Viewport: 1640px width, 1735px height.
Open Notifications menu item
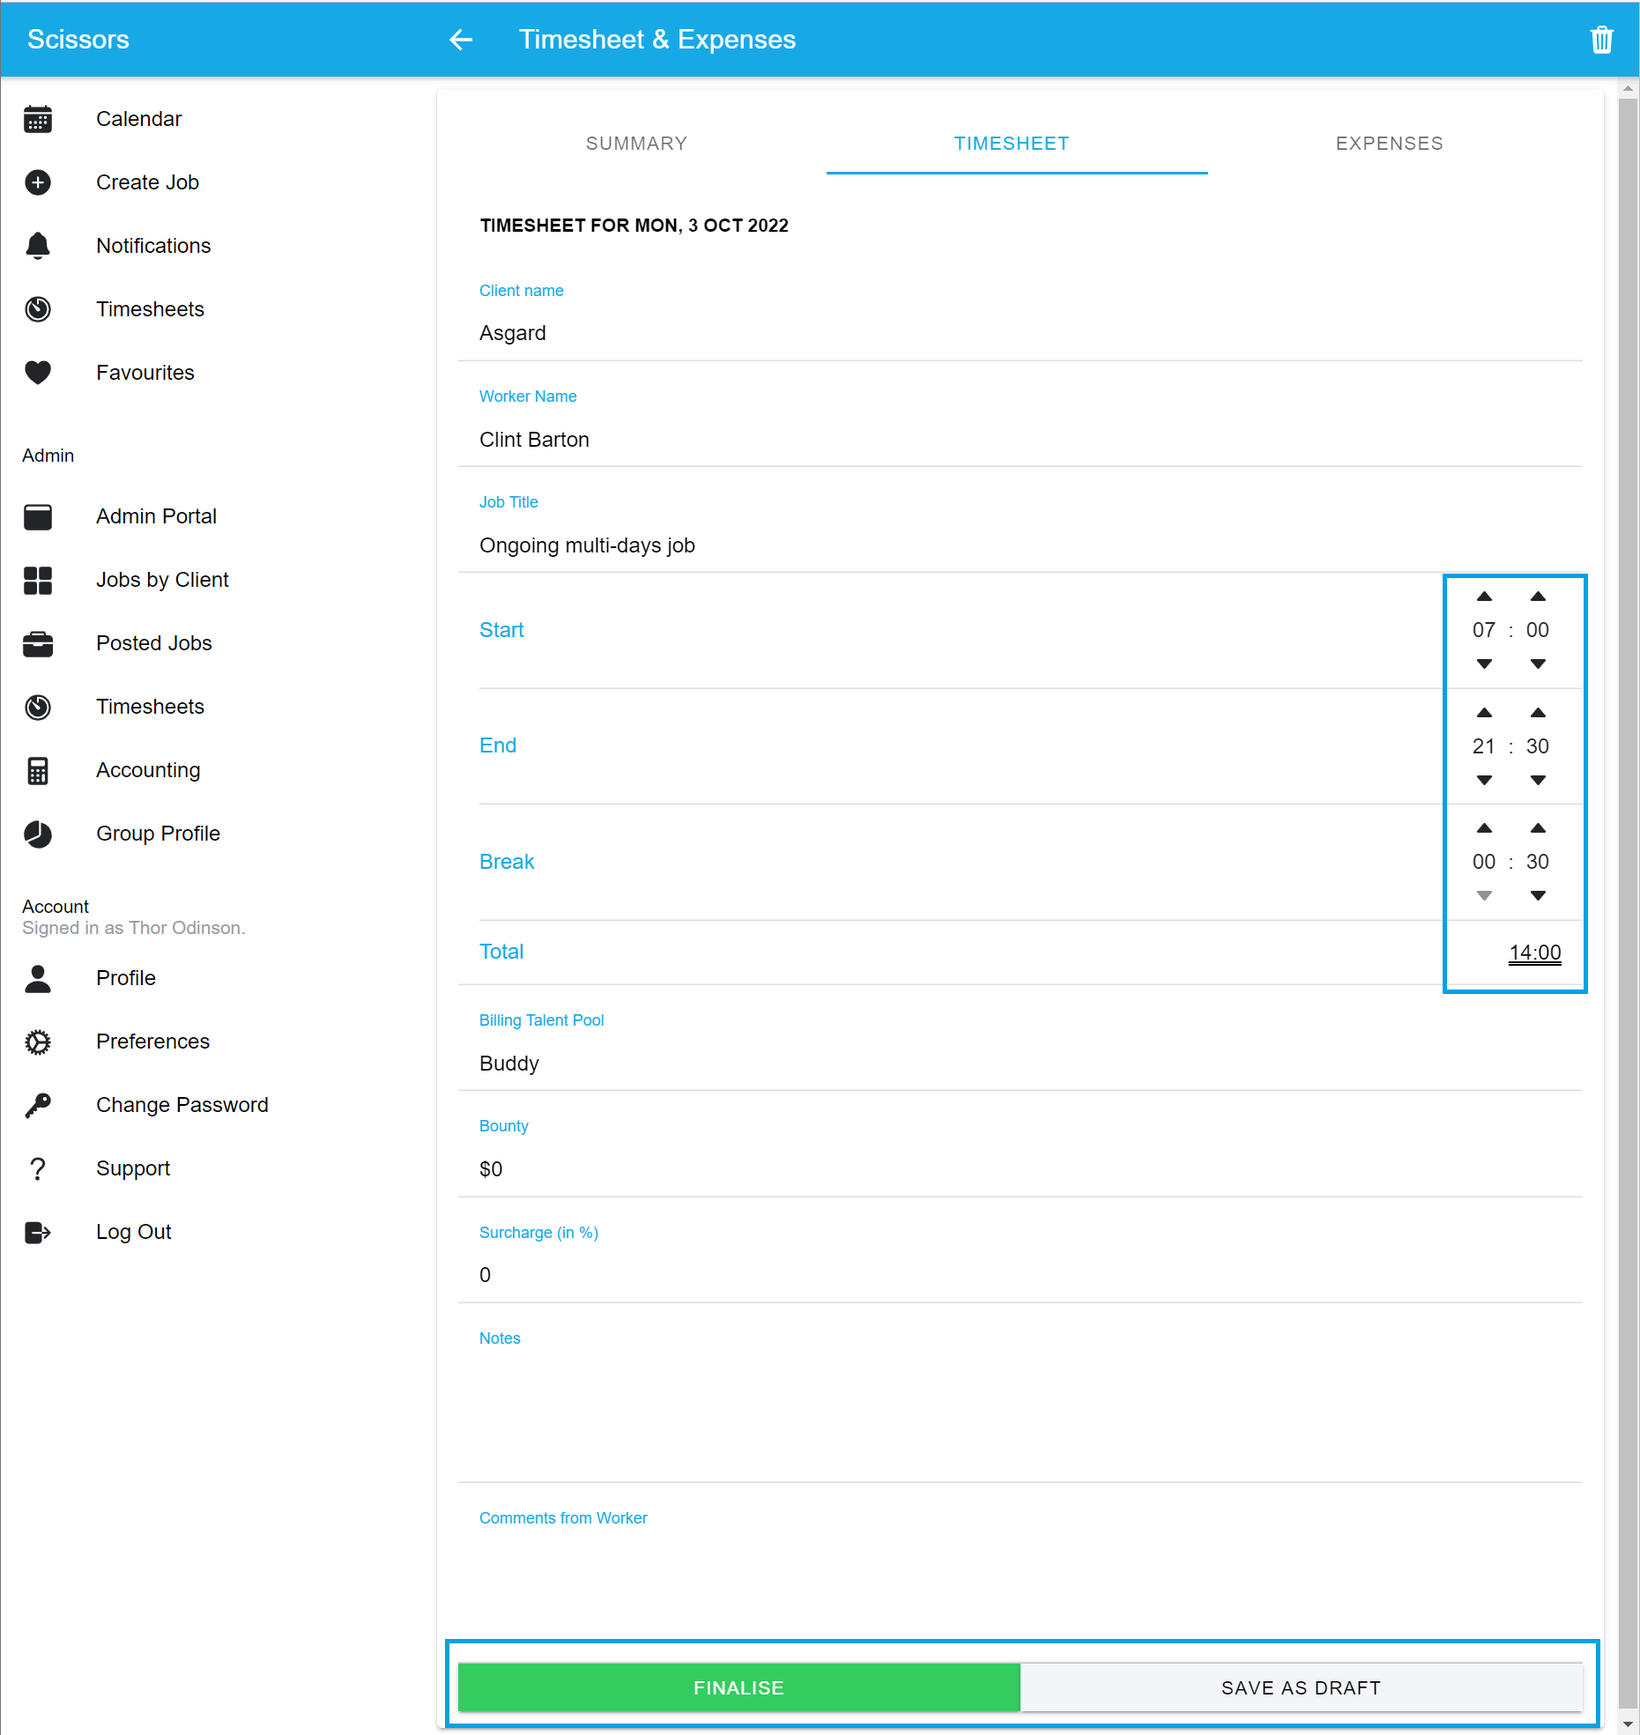154,246
